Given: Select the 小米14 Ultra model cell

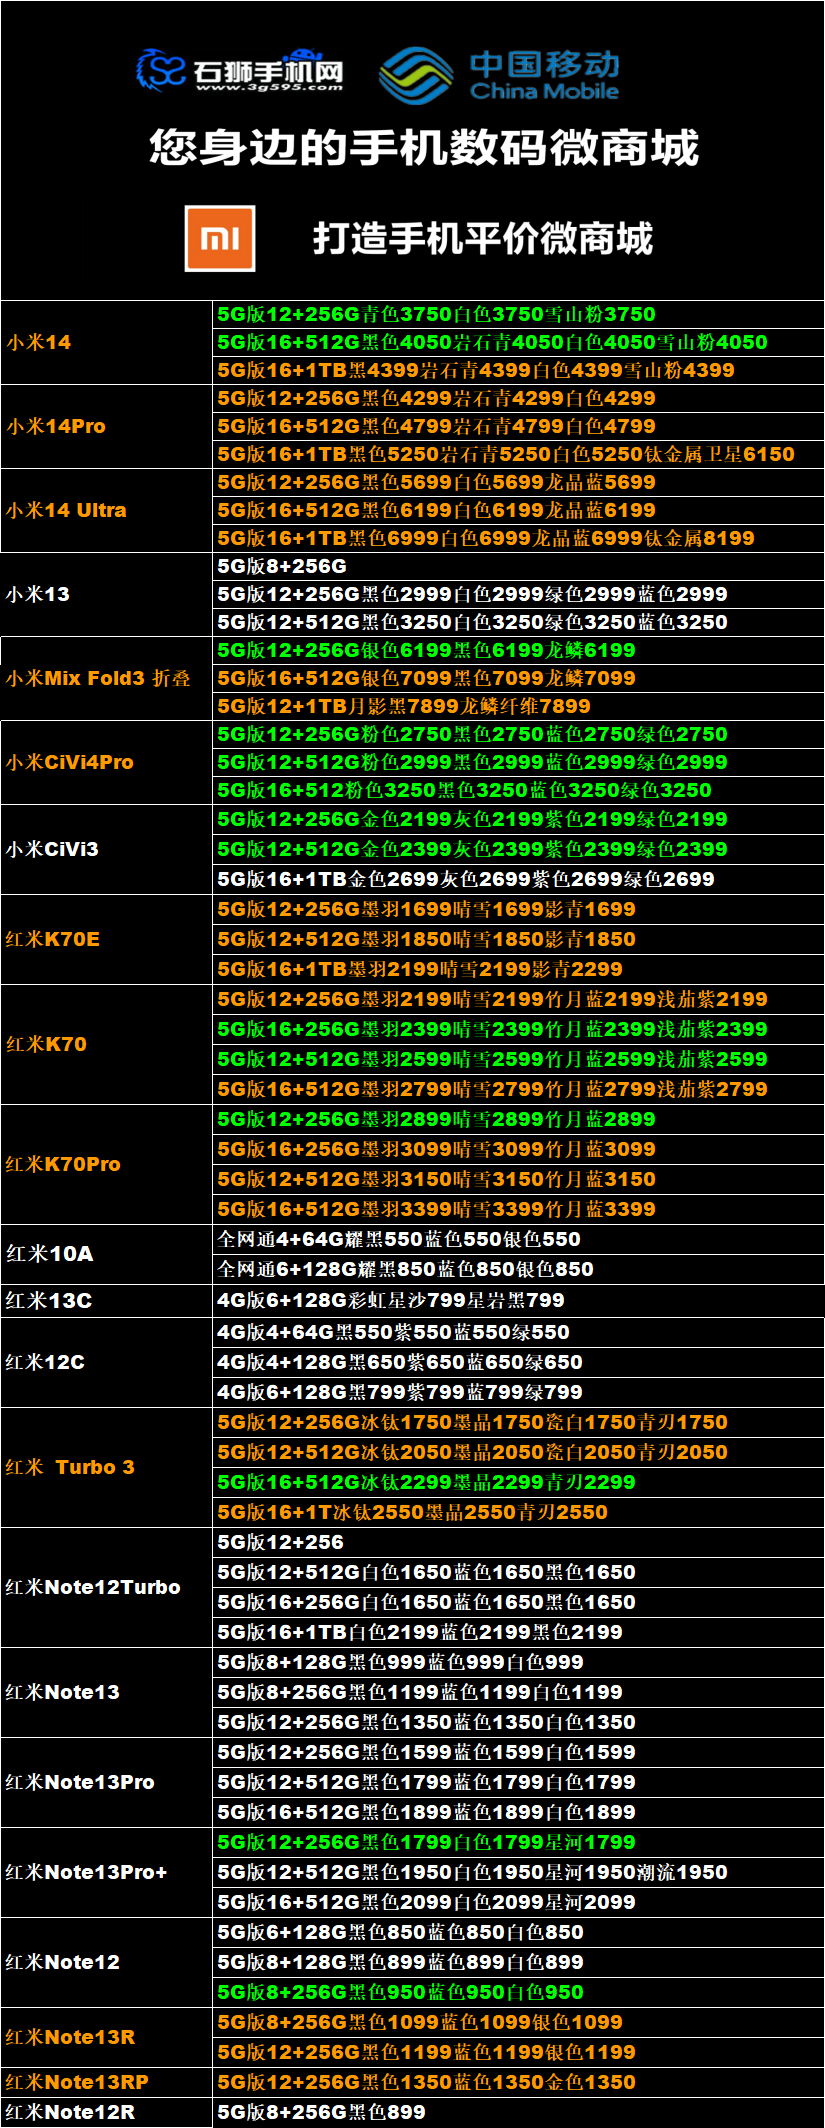Looking at the screenshot, I should [67, 510].
